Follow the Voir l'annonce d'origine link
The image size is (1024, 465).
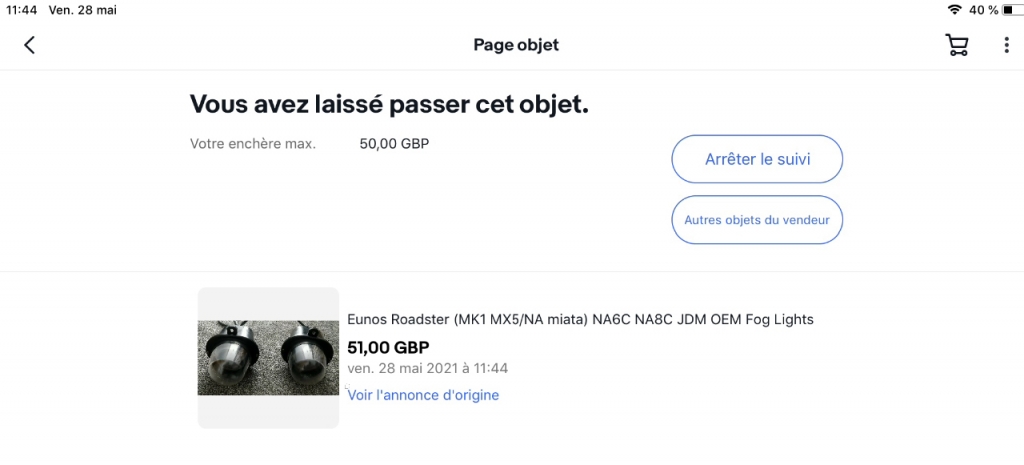point(423,395)
